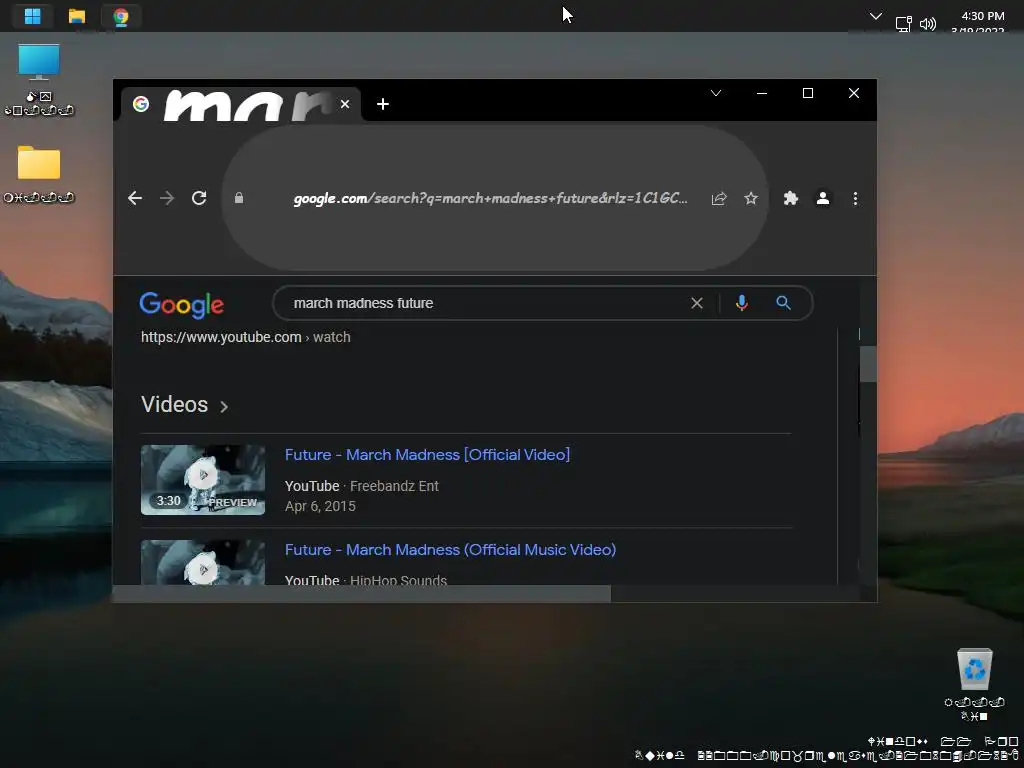Close the Chrome window
The width and height of the screenshot is (1024, 768).
coord(854,93)
